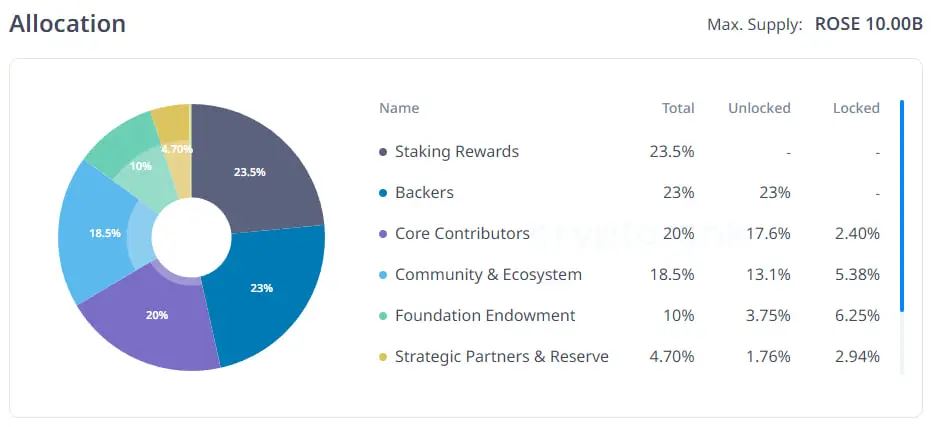Click the ROSE 10.00B max supply value
This screenshot has height=427, width=943.
click(x=868, y=24)
